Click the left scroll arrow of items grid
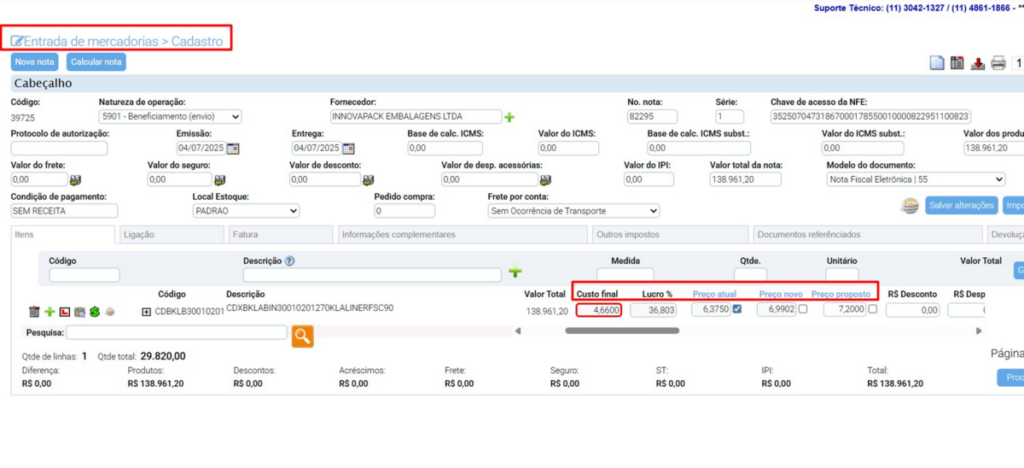The width and height of the screenshot is (1024, 468). pos(518,331)
